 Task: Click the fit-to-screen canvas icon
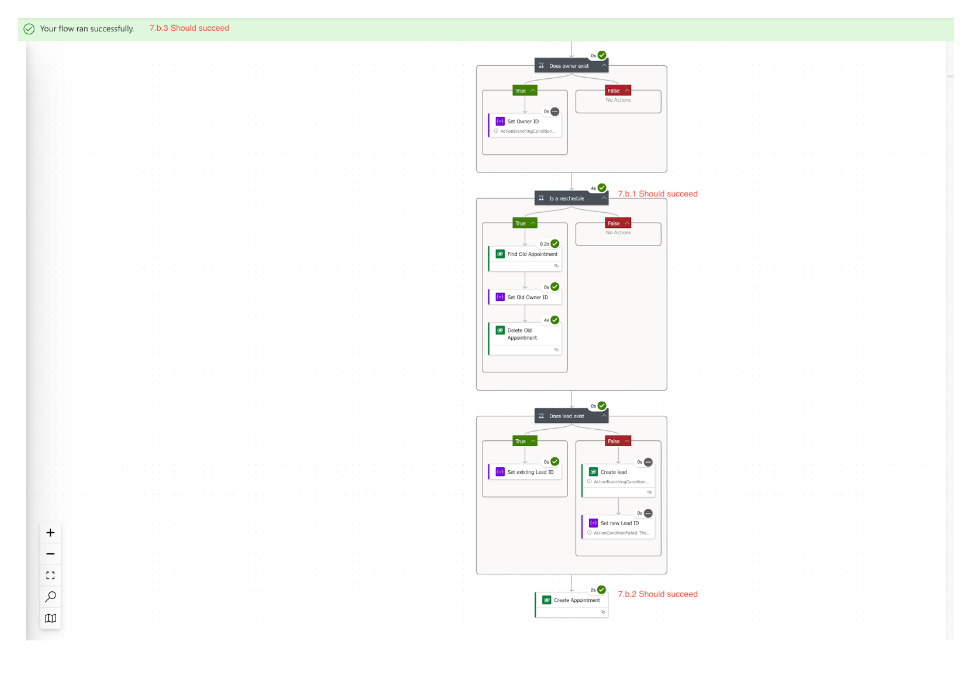click(50, 575)
